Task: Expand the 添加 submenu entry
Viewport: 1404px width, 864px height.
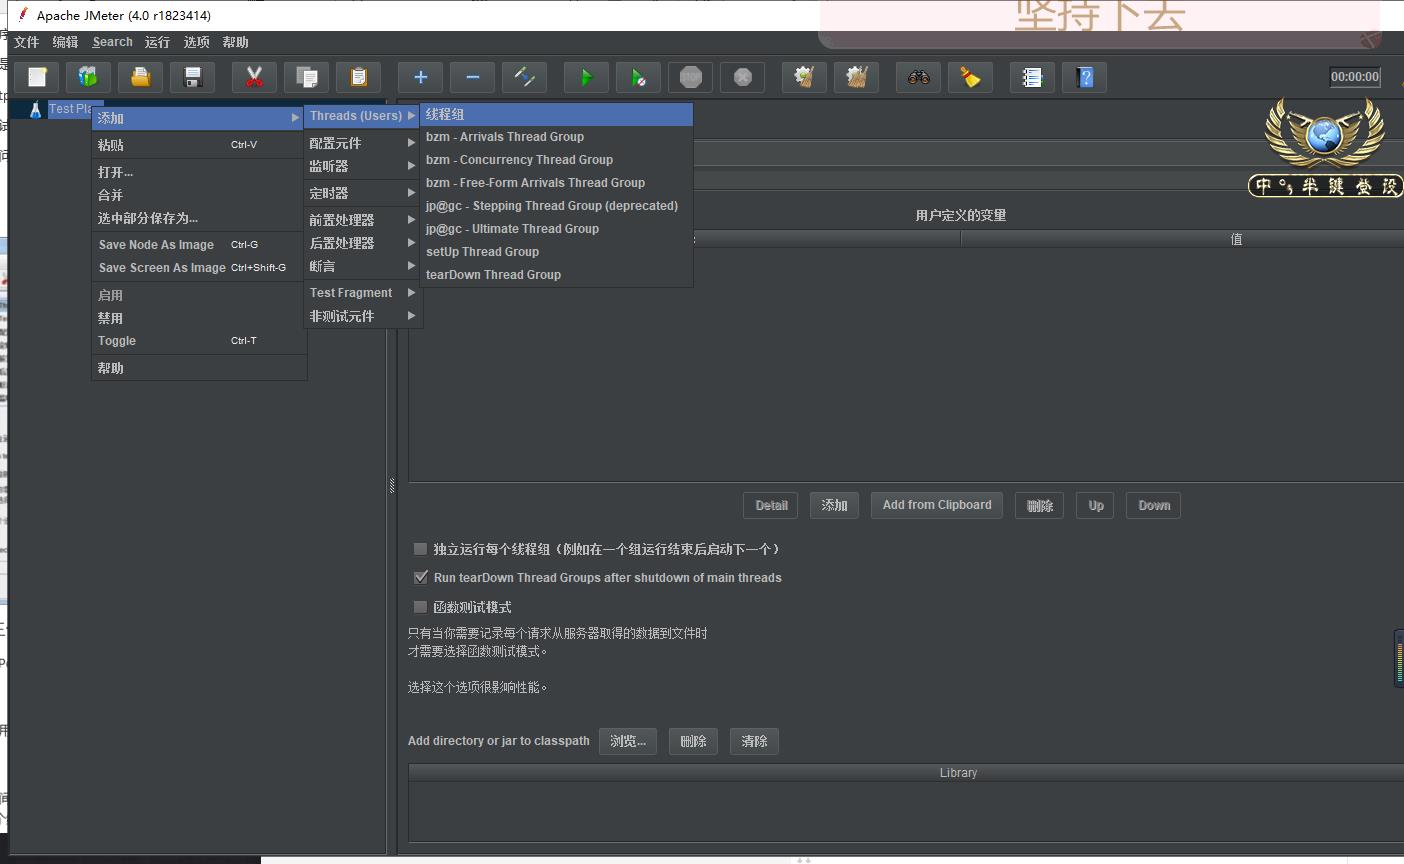Action: 198,118
